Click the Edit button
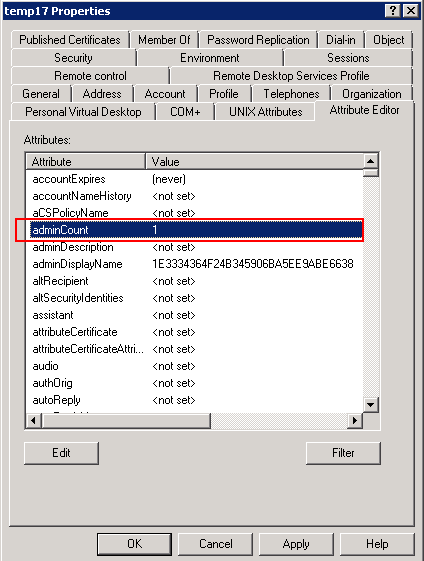Image resolution: width=424 pixels, height=561 pixels. click(61, 453)
